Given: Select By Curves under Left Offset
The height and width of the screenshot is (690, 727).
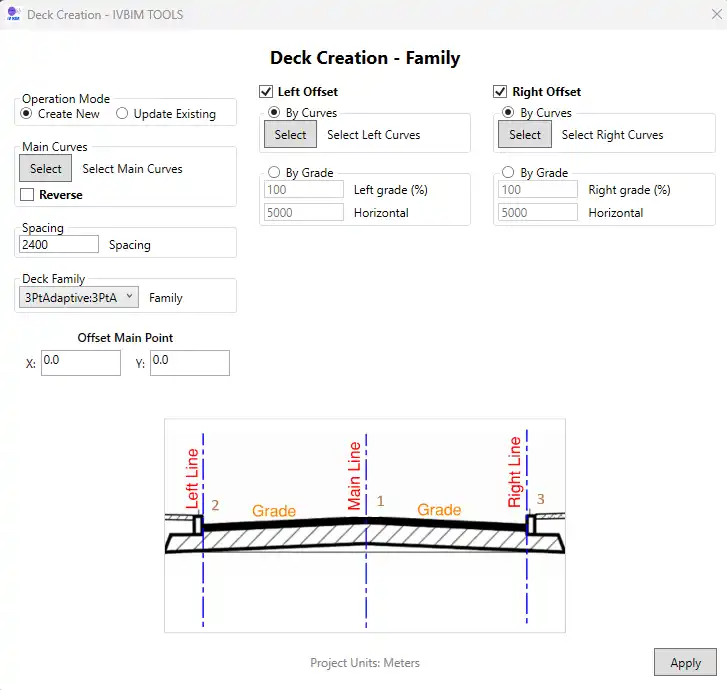Looking at the screenshot, I should click(274, 113).
